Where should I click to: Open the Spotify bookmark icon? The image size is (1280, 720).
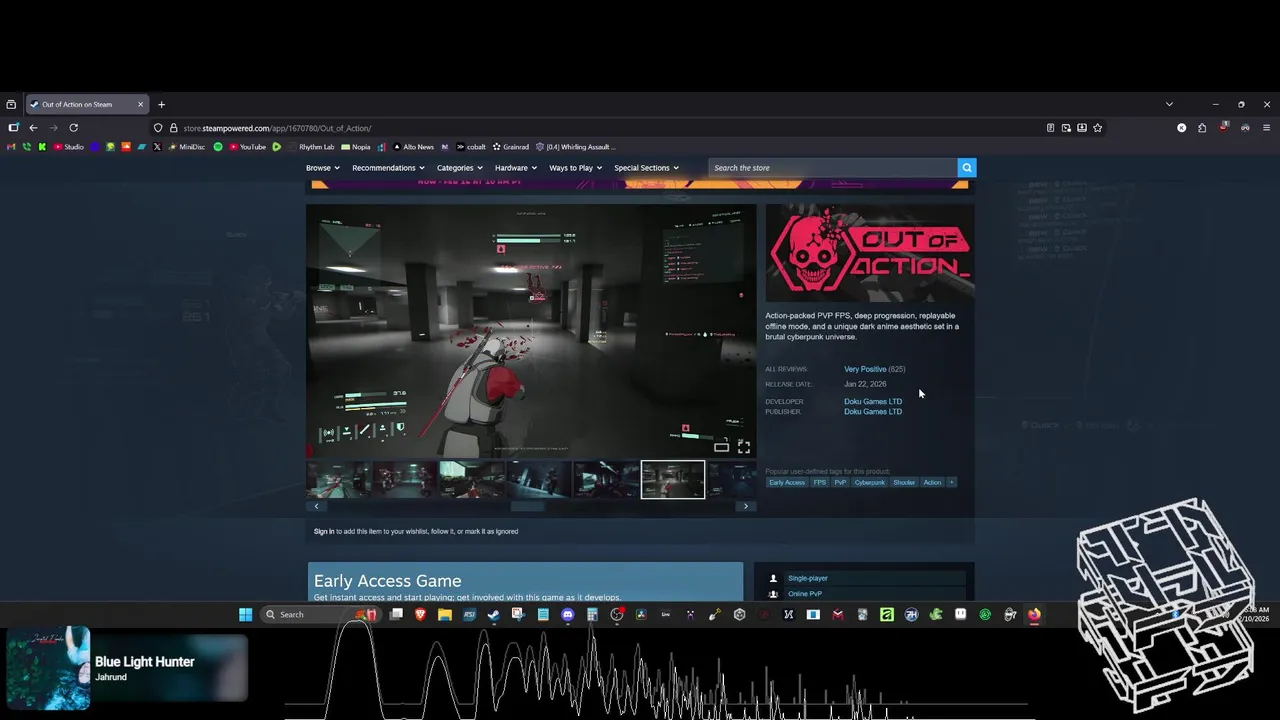pyautogui.click(x=217, y=147)
